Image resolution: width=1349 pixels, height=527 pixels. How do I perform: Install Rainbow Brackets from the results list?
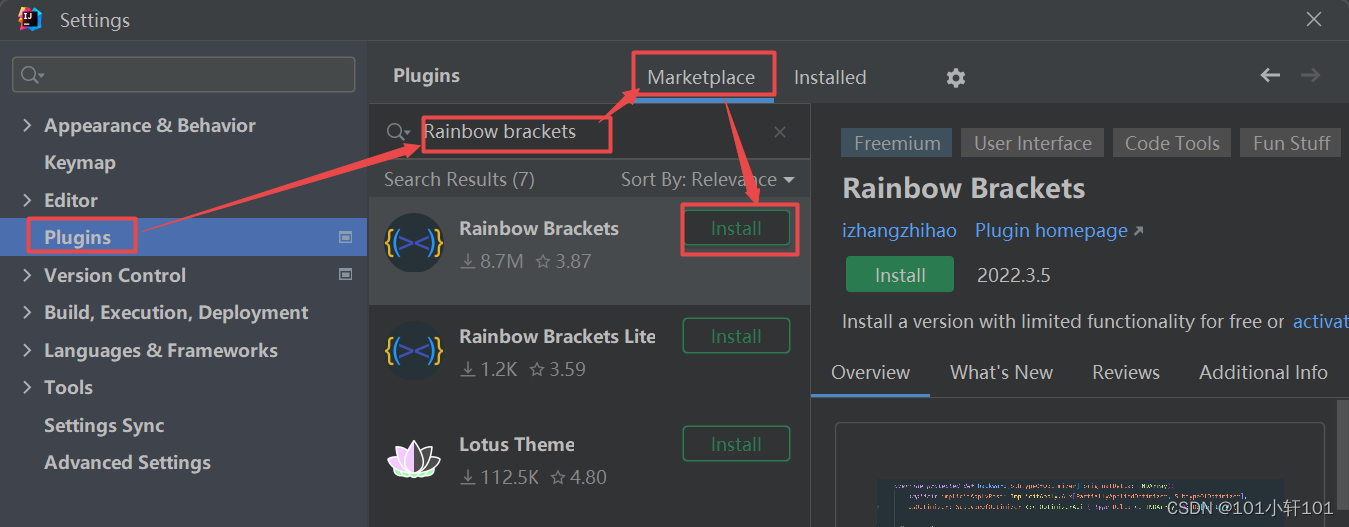click(736, 228)
